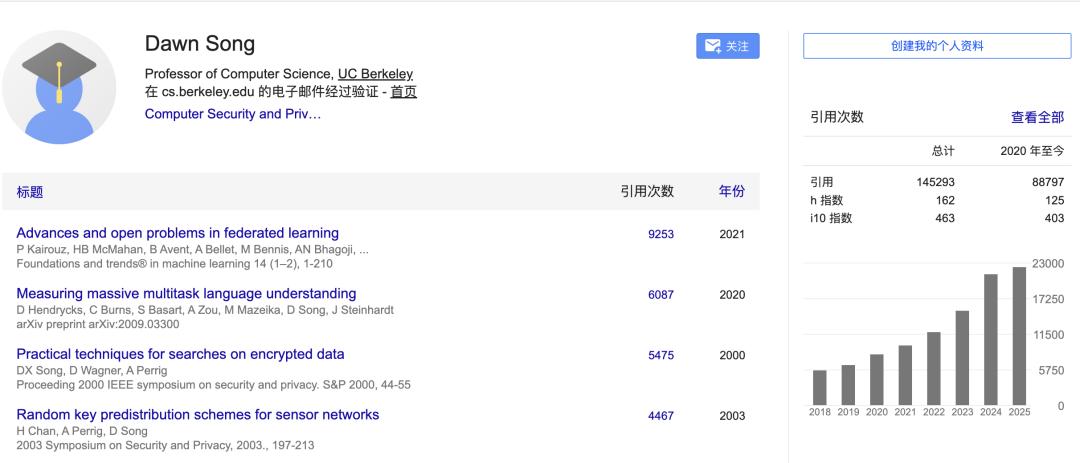Click 创建我的个人资料 button
The width and height of the screenshot is (1080, 463).
[x=938, y=46]
